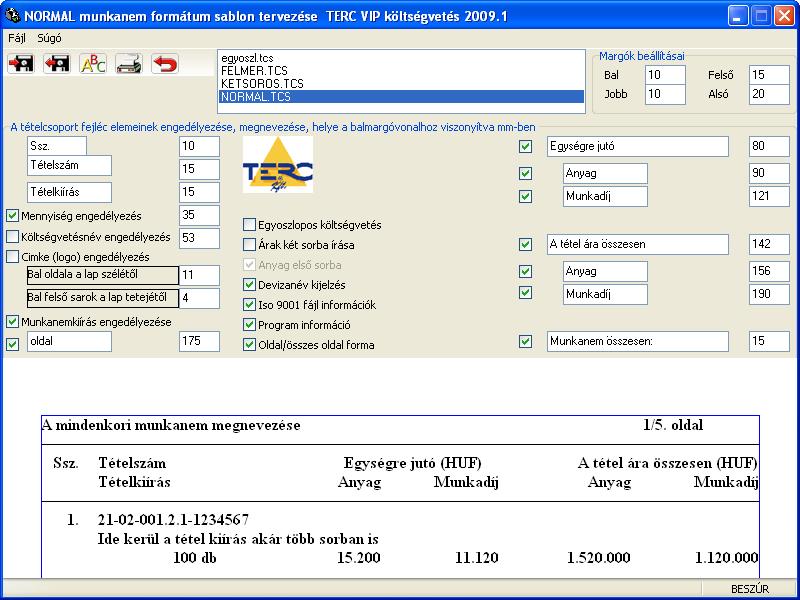Screen dimensions: 800x600
Task: Click the red return arrow icon
Action: coord(165,64)
